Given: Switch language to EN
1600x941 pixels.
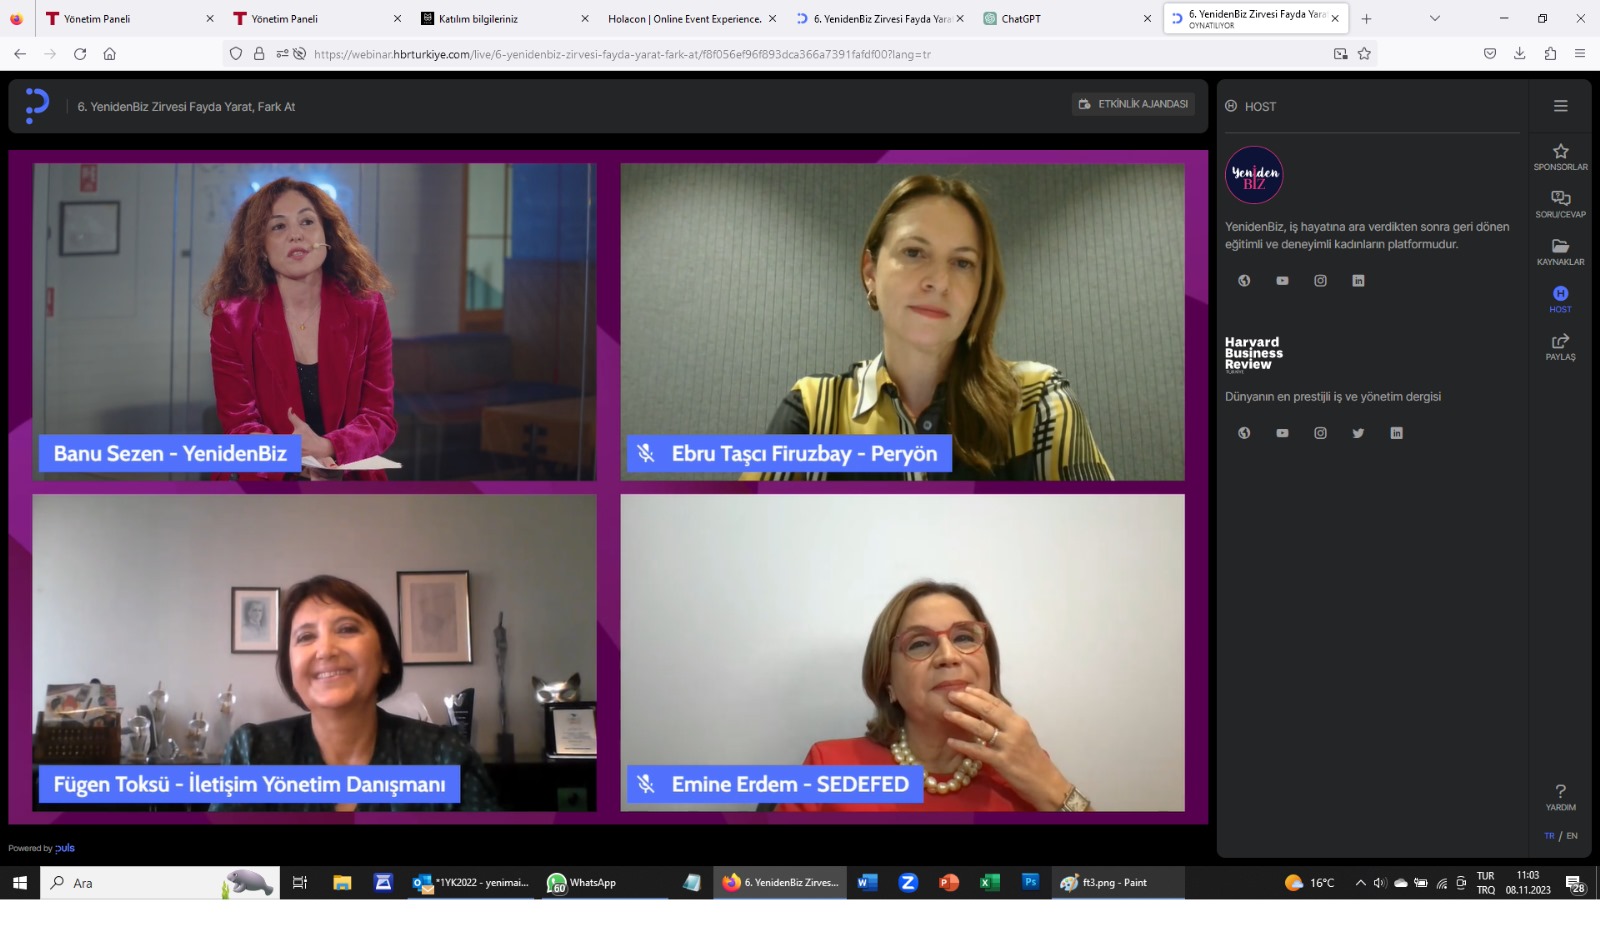Looking at the screenshot, I should (x=1572, y=836).
